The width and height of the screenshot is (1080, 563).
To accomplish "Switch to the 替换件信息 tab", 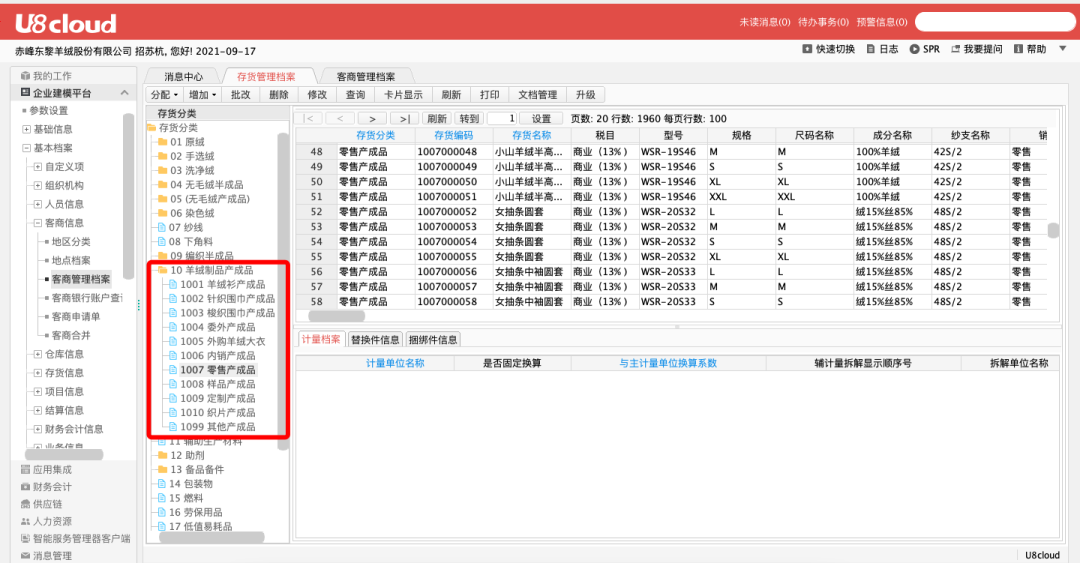I will [375, 339].
